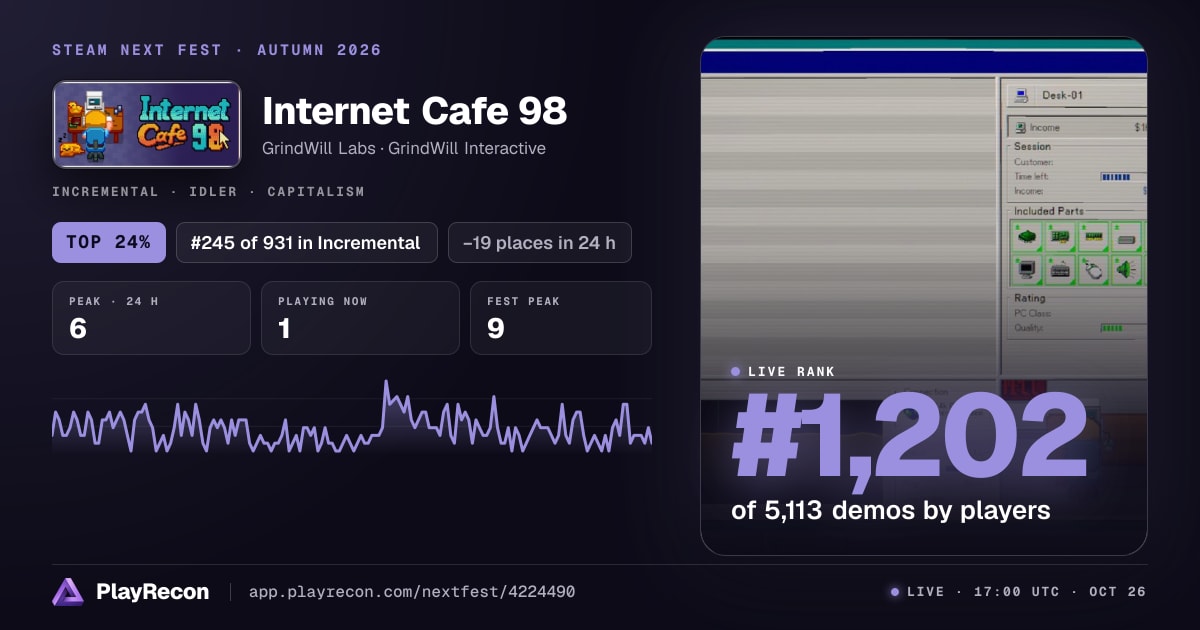1200x630 pixels.
Task: Click the Customer: field label
Action: pyautogui.click(x=1034, y=162)
